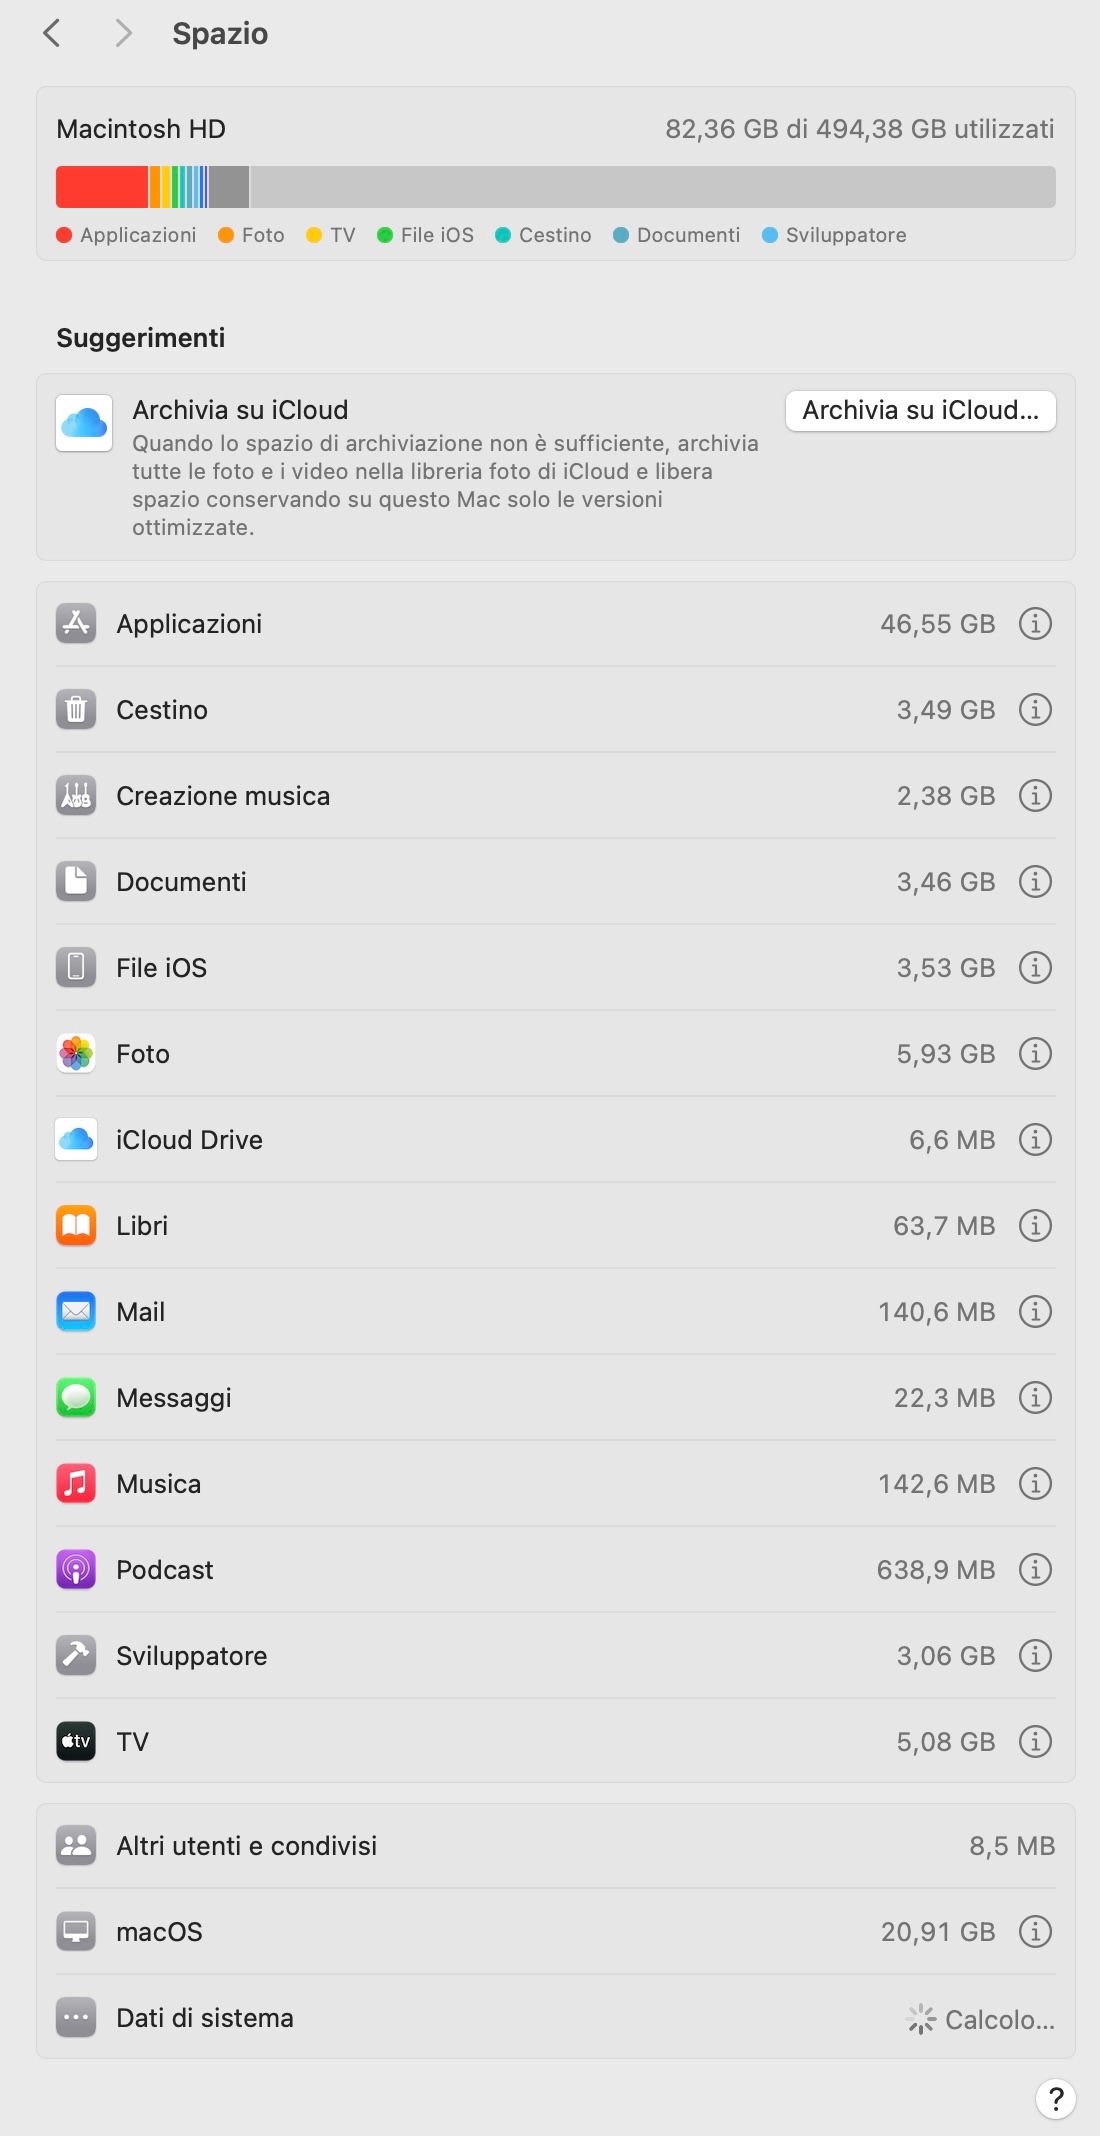This screenshot has height=2136, width=1100.
Task: Click red Applicazioni segment in storage bar
Action: [x=101, y=187]
